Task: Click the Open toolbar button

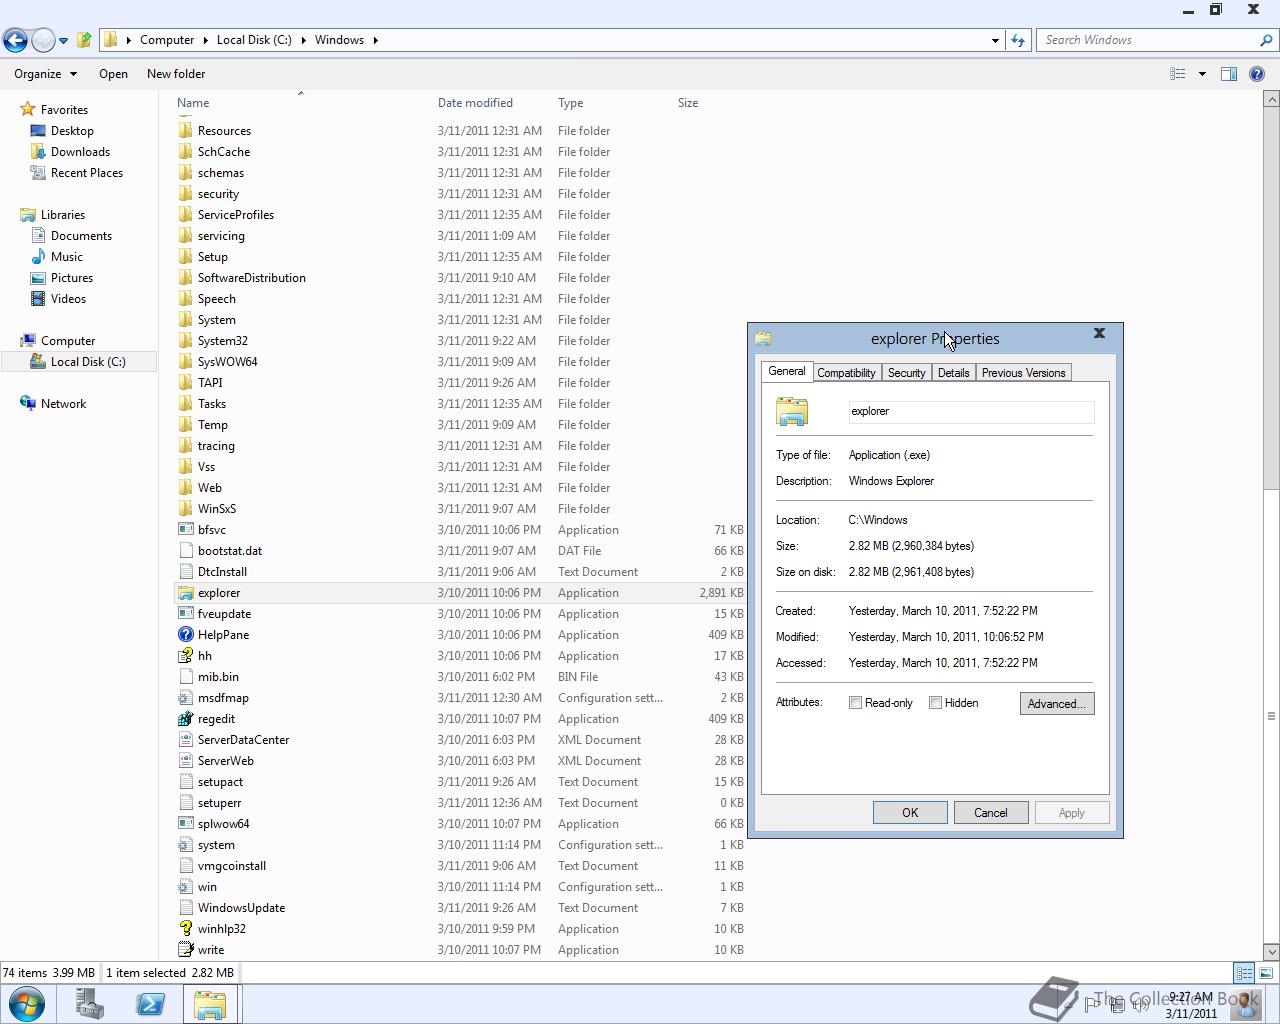Action: pos(113,74)
